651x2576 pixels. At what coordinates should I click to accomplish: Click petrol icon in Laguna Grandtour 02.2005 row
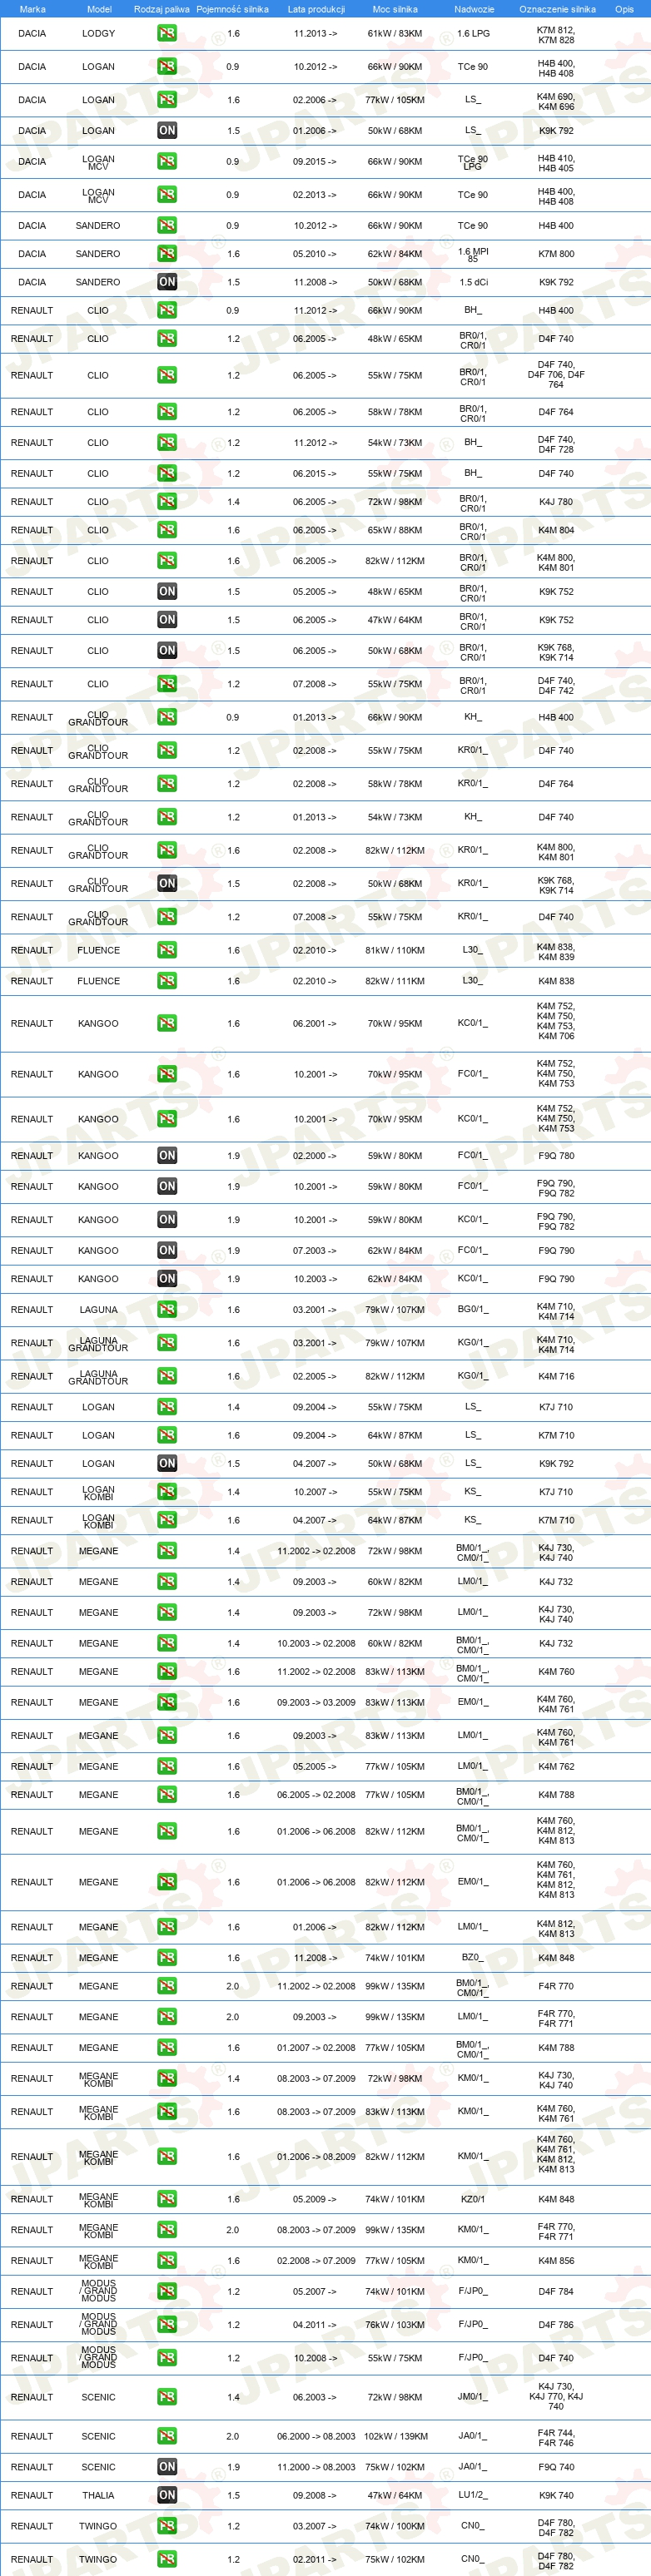point(167,1376)
